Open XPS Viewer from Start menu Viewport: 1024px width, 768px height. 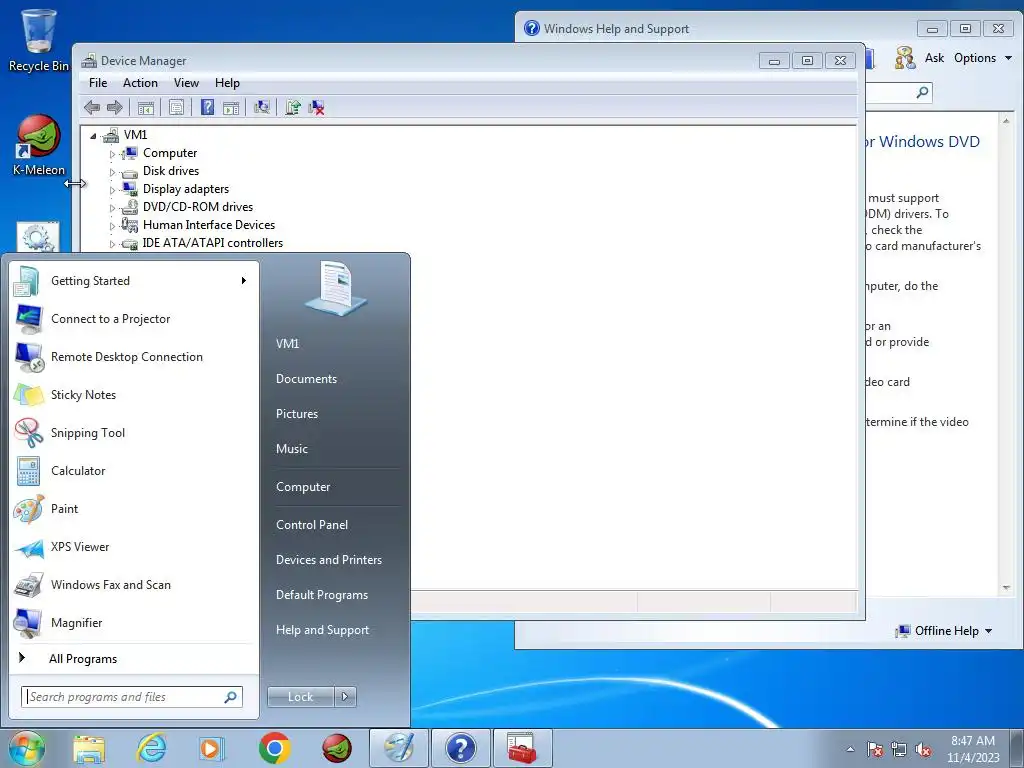point(133,547)
